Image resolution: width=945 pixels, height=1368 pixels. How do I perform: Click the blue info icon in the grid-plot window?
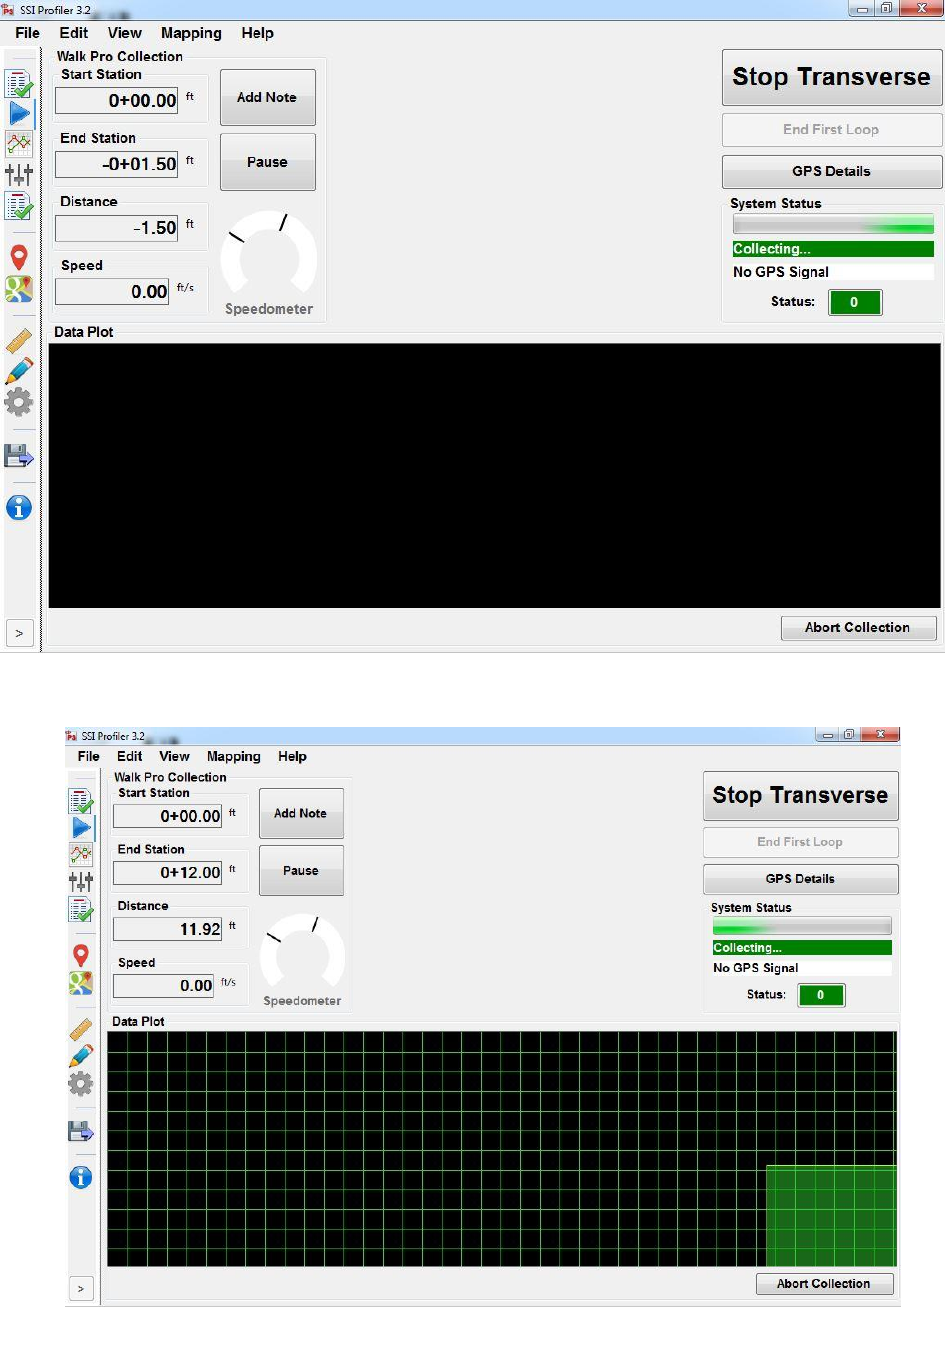[x=81, y=1177]
